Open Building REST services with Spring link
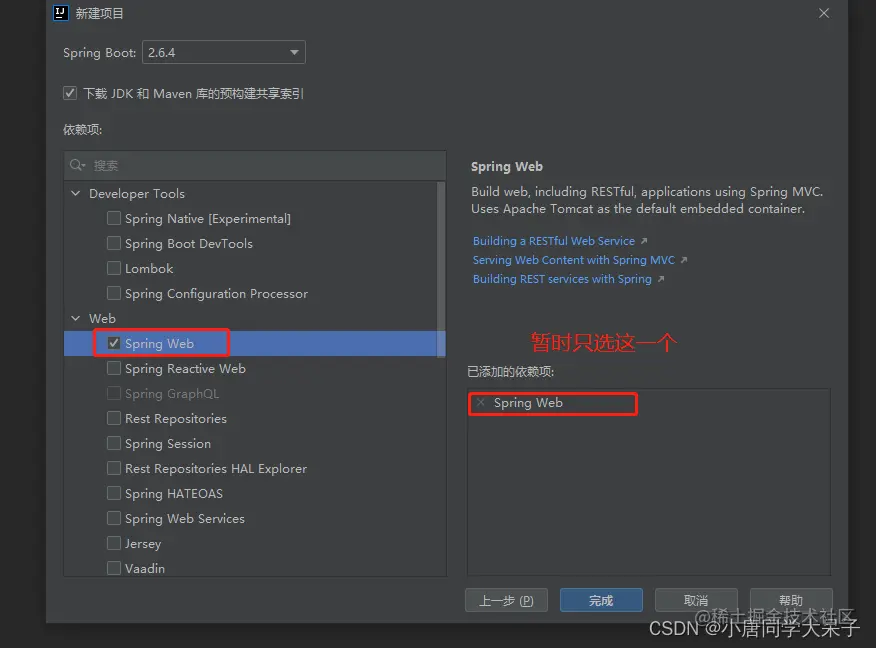The image size is (876, 648). point(562,279)
